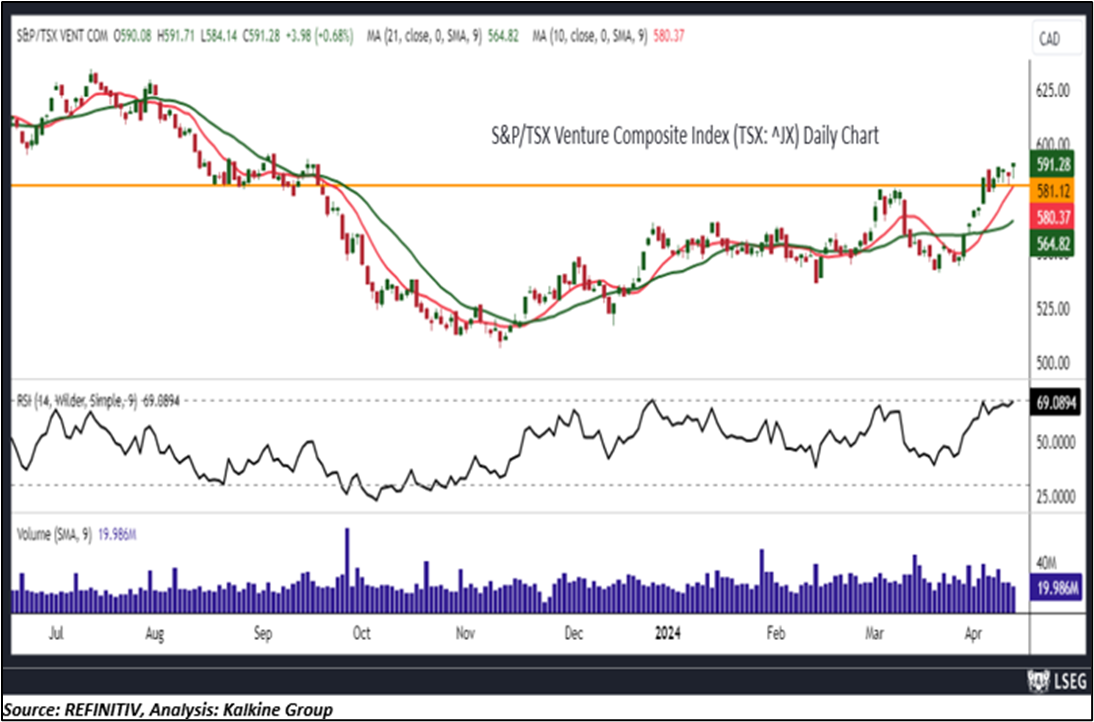Click the Aug label on time axis

click(156, 632)
